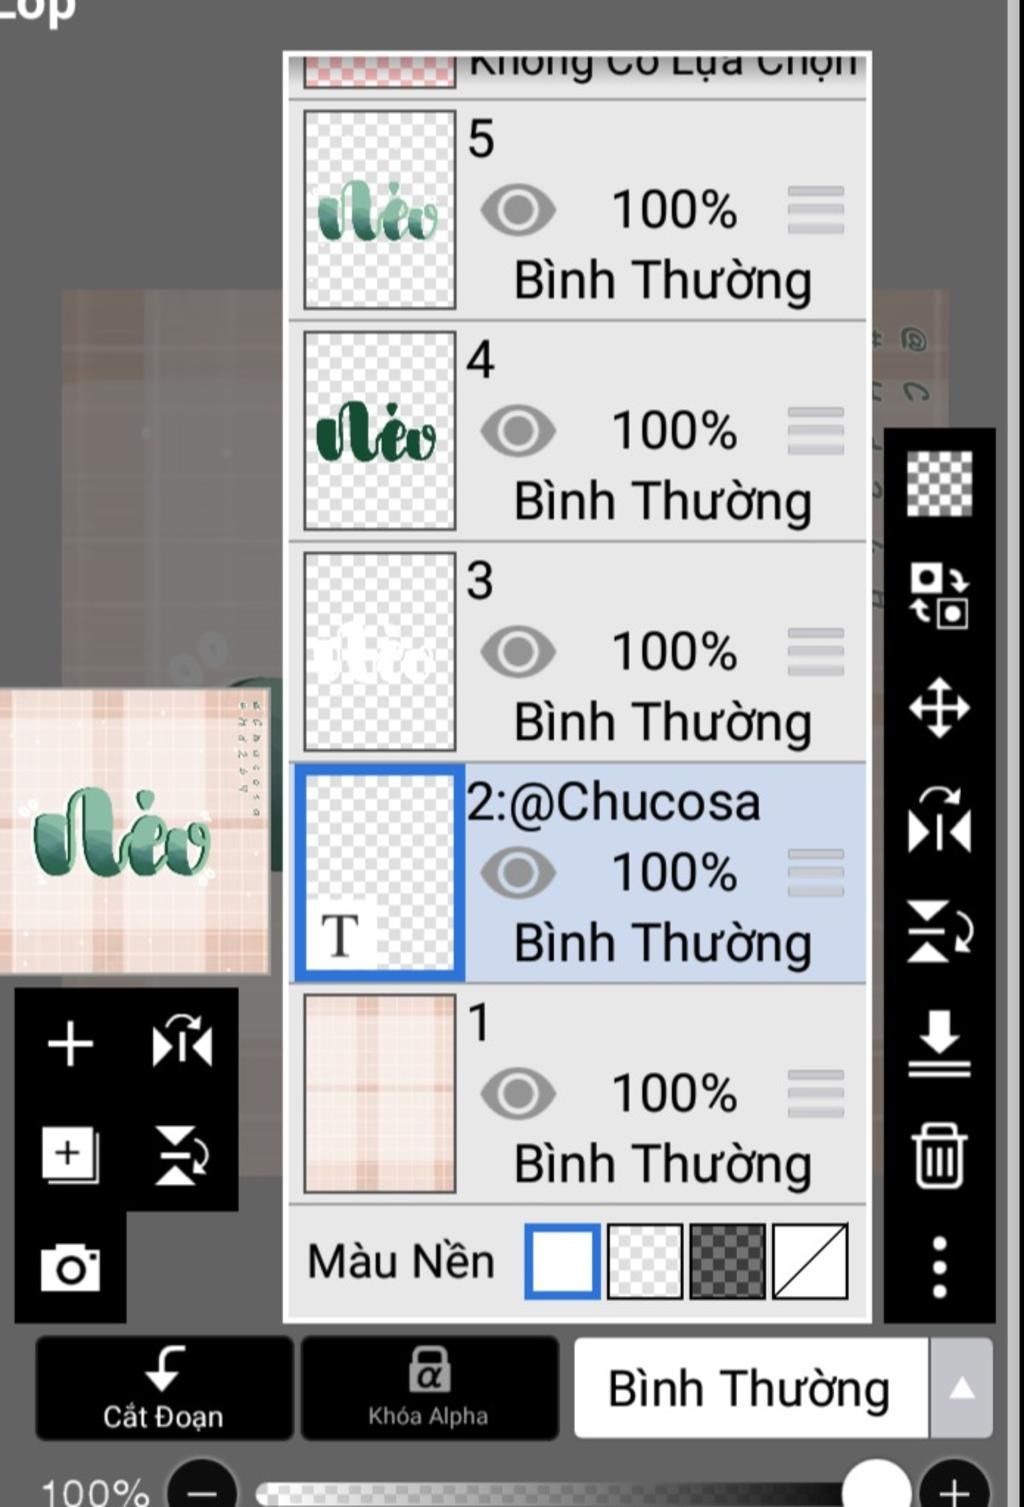Viewport: 1024px width, 1507px height.
Task: Open the three-dot more options menu
Action: point(939,1267)
